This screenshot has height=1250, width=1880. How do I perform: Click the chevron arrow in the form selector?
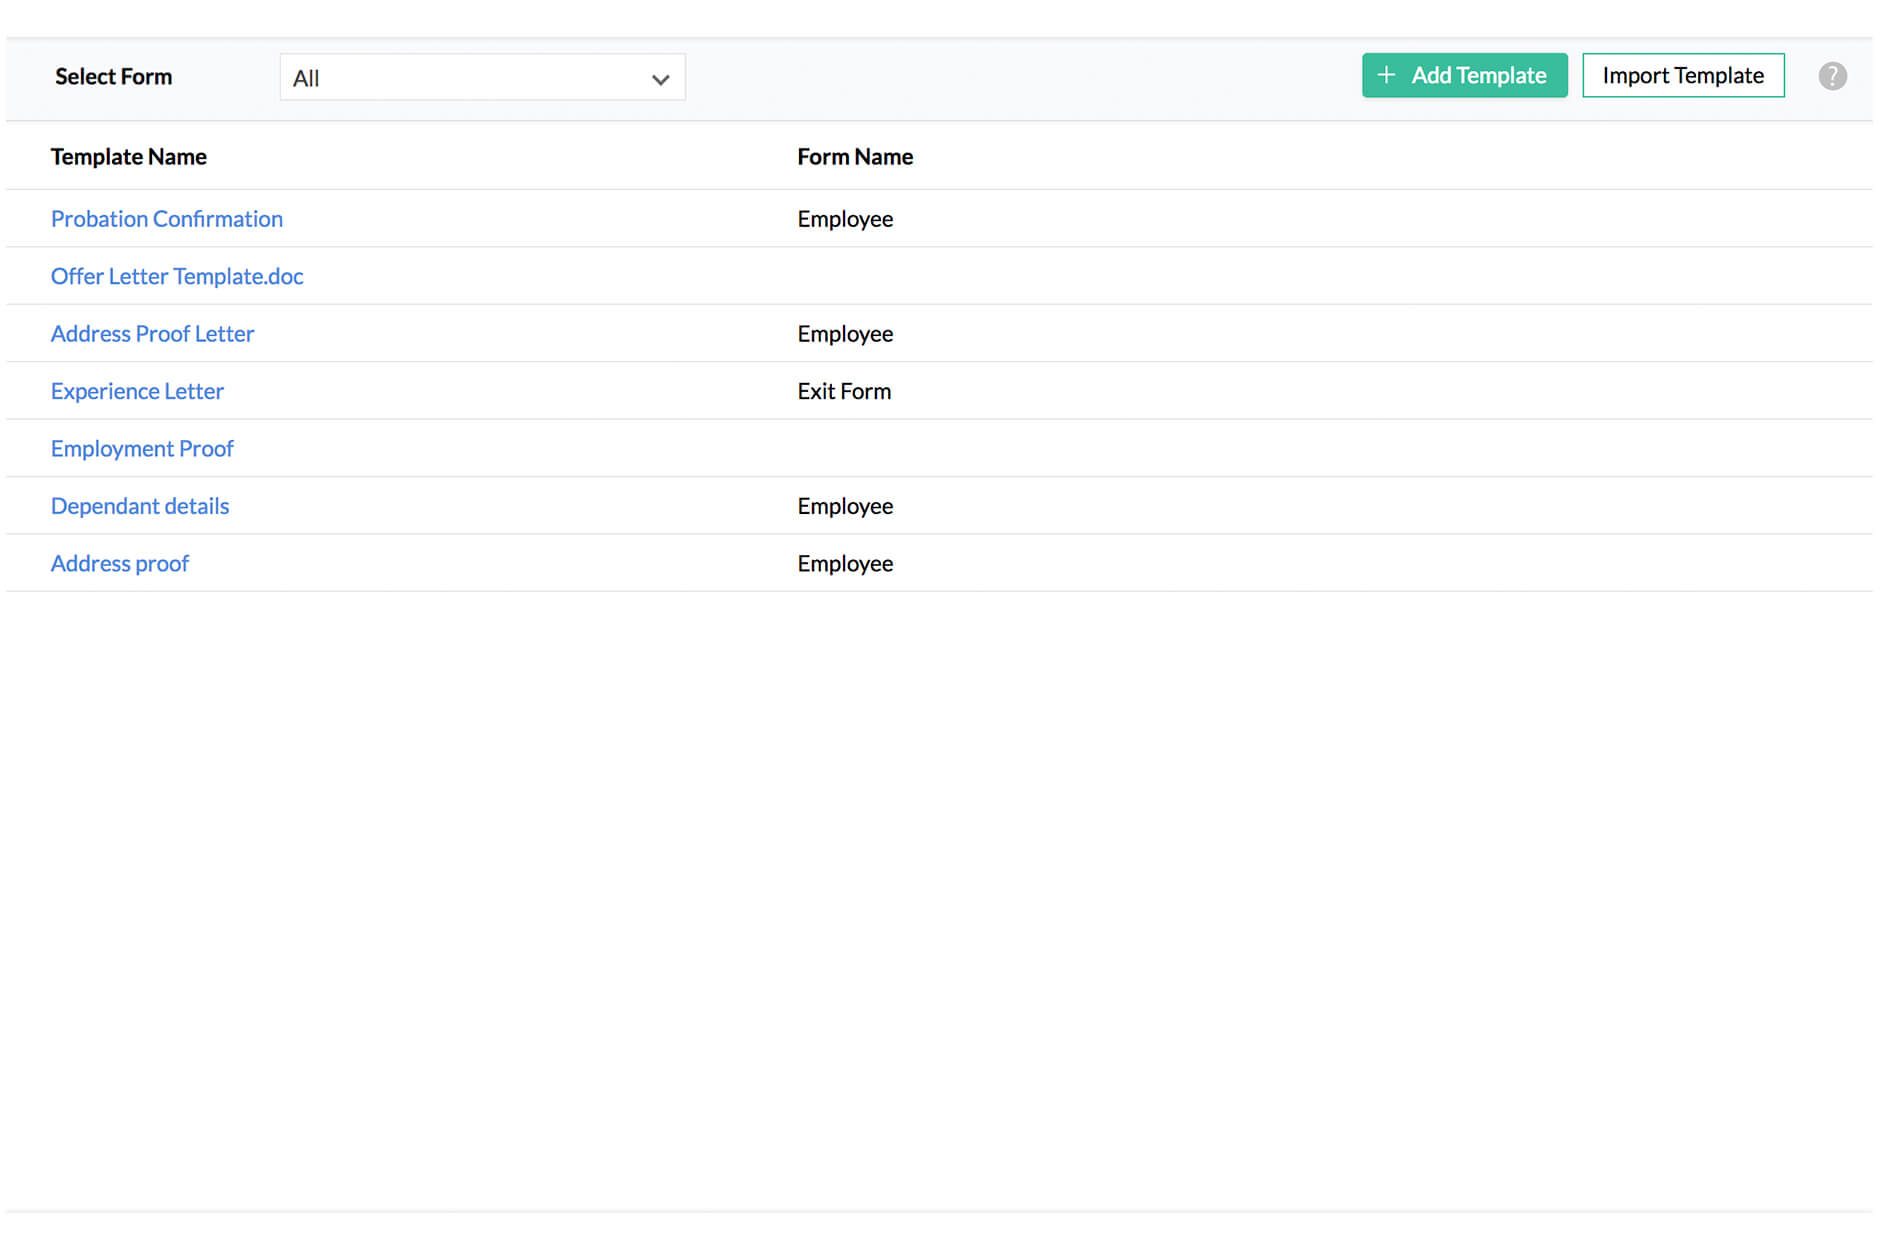point(660,78)
